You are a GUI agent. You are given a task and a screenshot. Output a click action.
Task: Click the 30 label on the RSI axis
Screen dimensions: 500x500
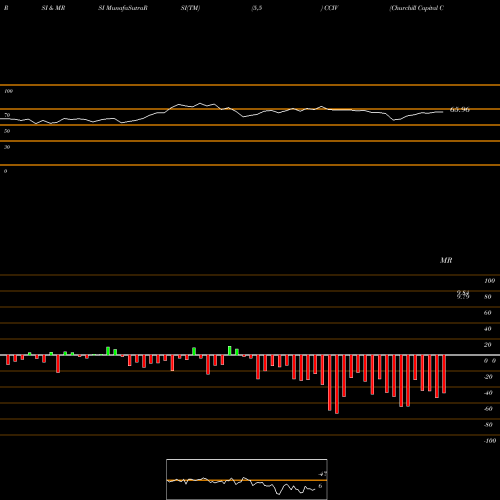point(7,147)
